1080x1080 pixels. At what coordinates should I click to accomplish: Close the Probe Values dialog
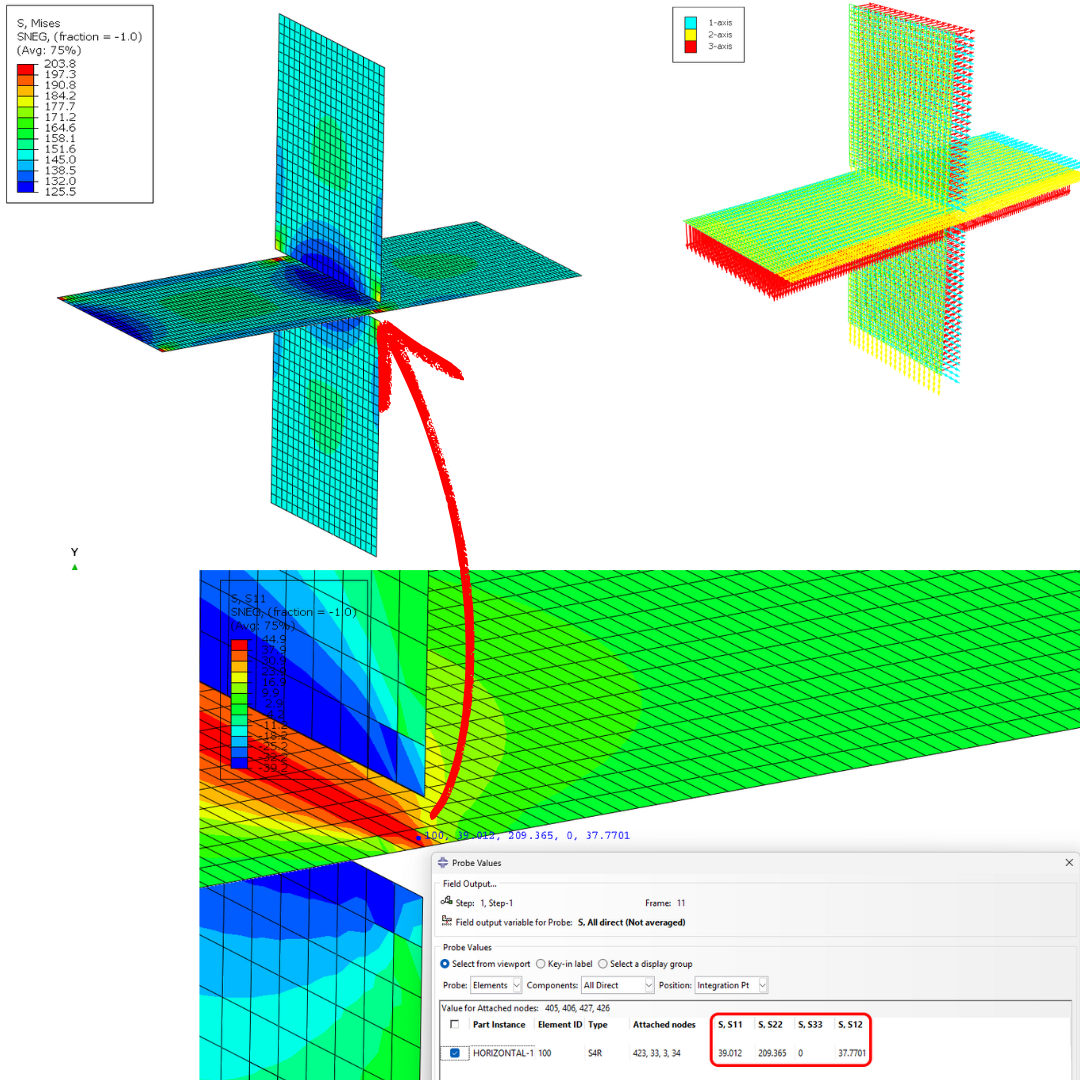1069,862
